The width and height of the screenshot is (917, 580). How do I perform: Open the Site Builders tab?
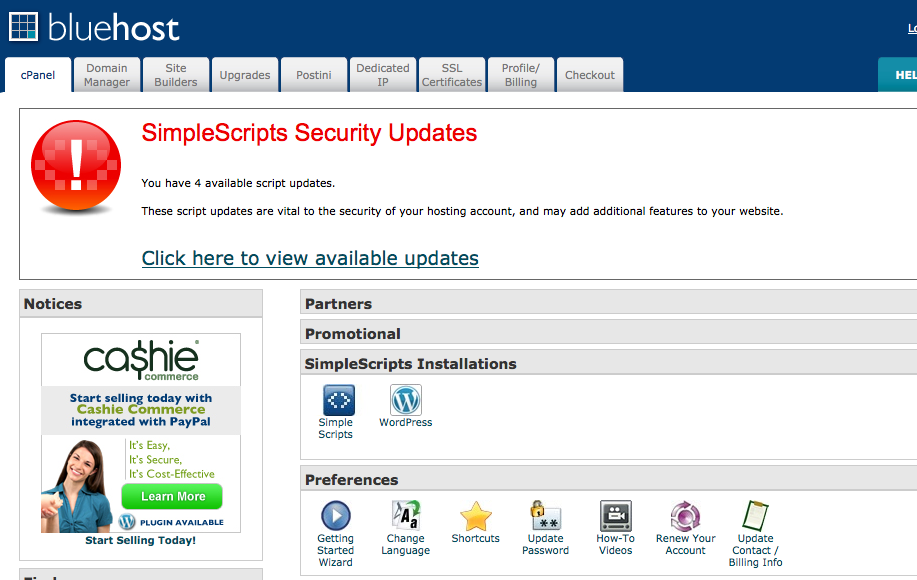175,75
